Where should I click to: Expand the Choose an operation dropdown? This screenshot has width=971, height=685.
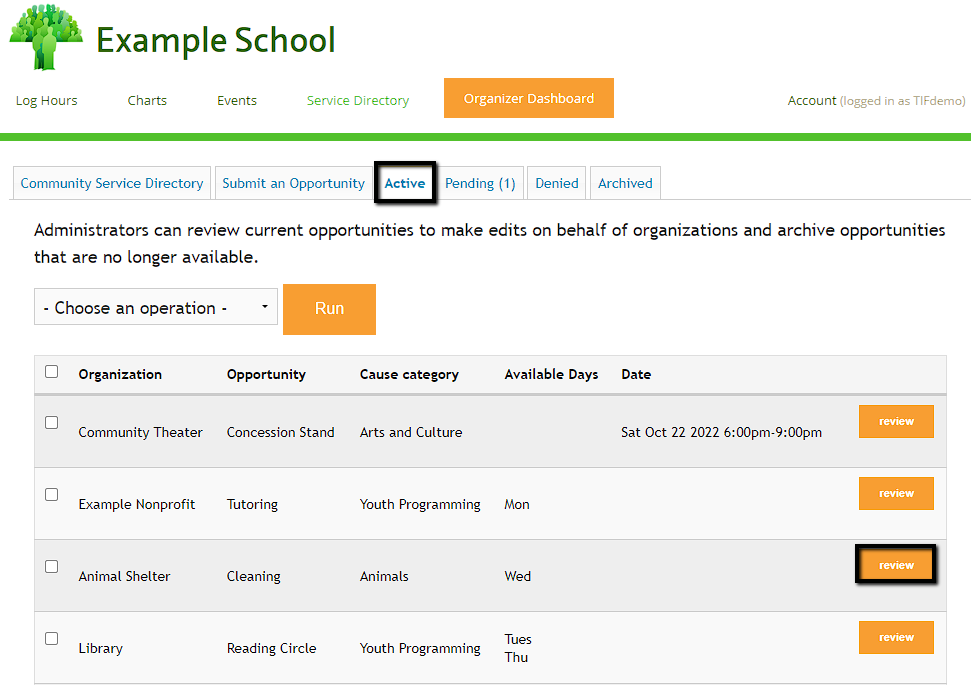coord(155,307)
